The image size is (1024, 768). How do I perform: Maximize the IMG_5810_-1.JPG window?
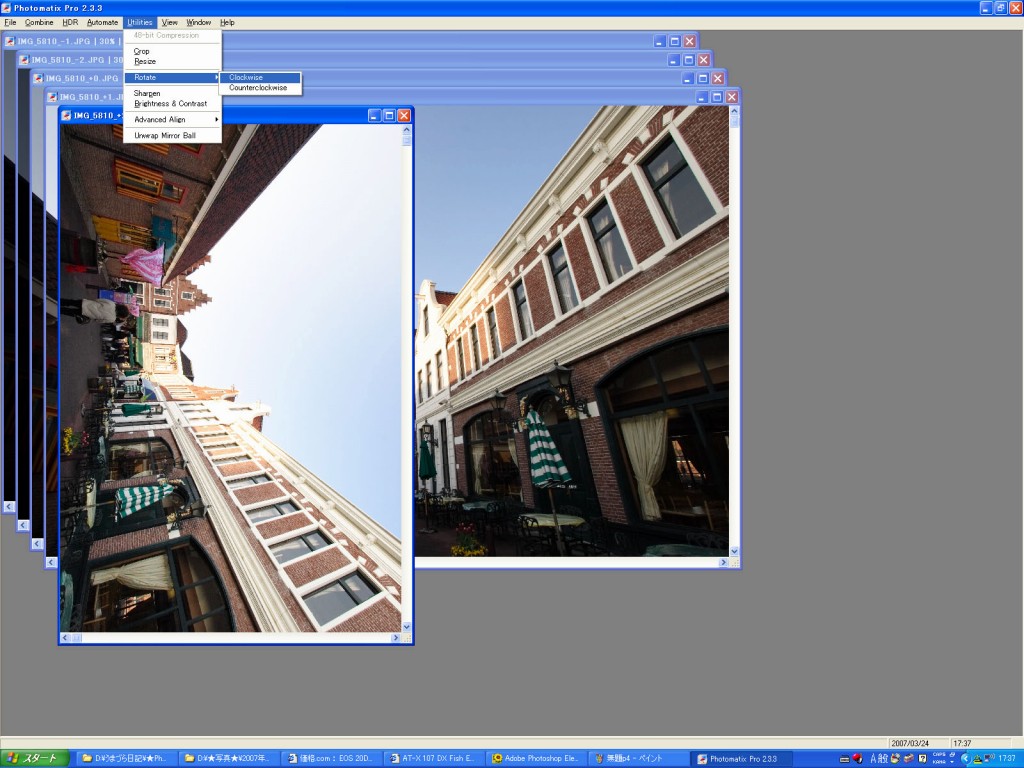tap(675, 41)
